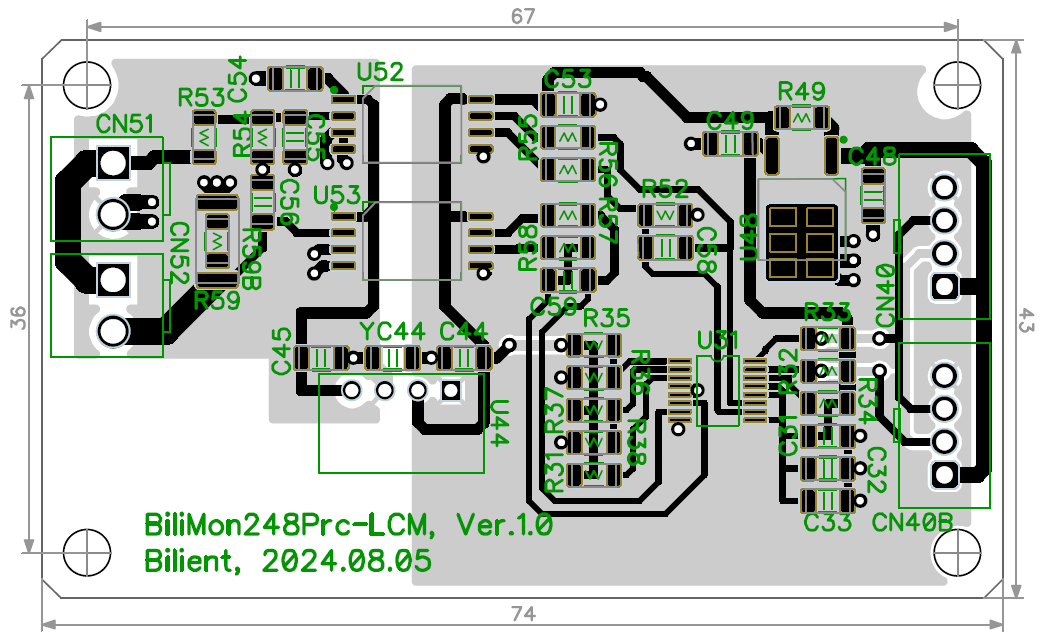This screenshot has width=1044, height=633.
Task: Click the R33 resistor label
Action: point(827,312)
